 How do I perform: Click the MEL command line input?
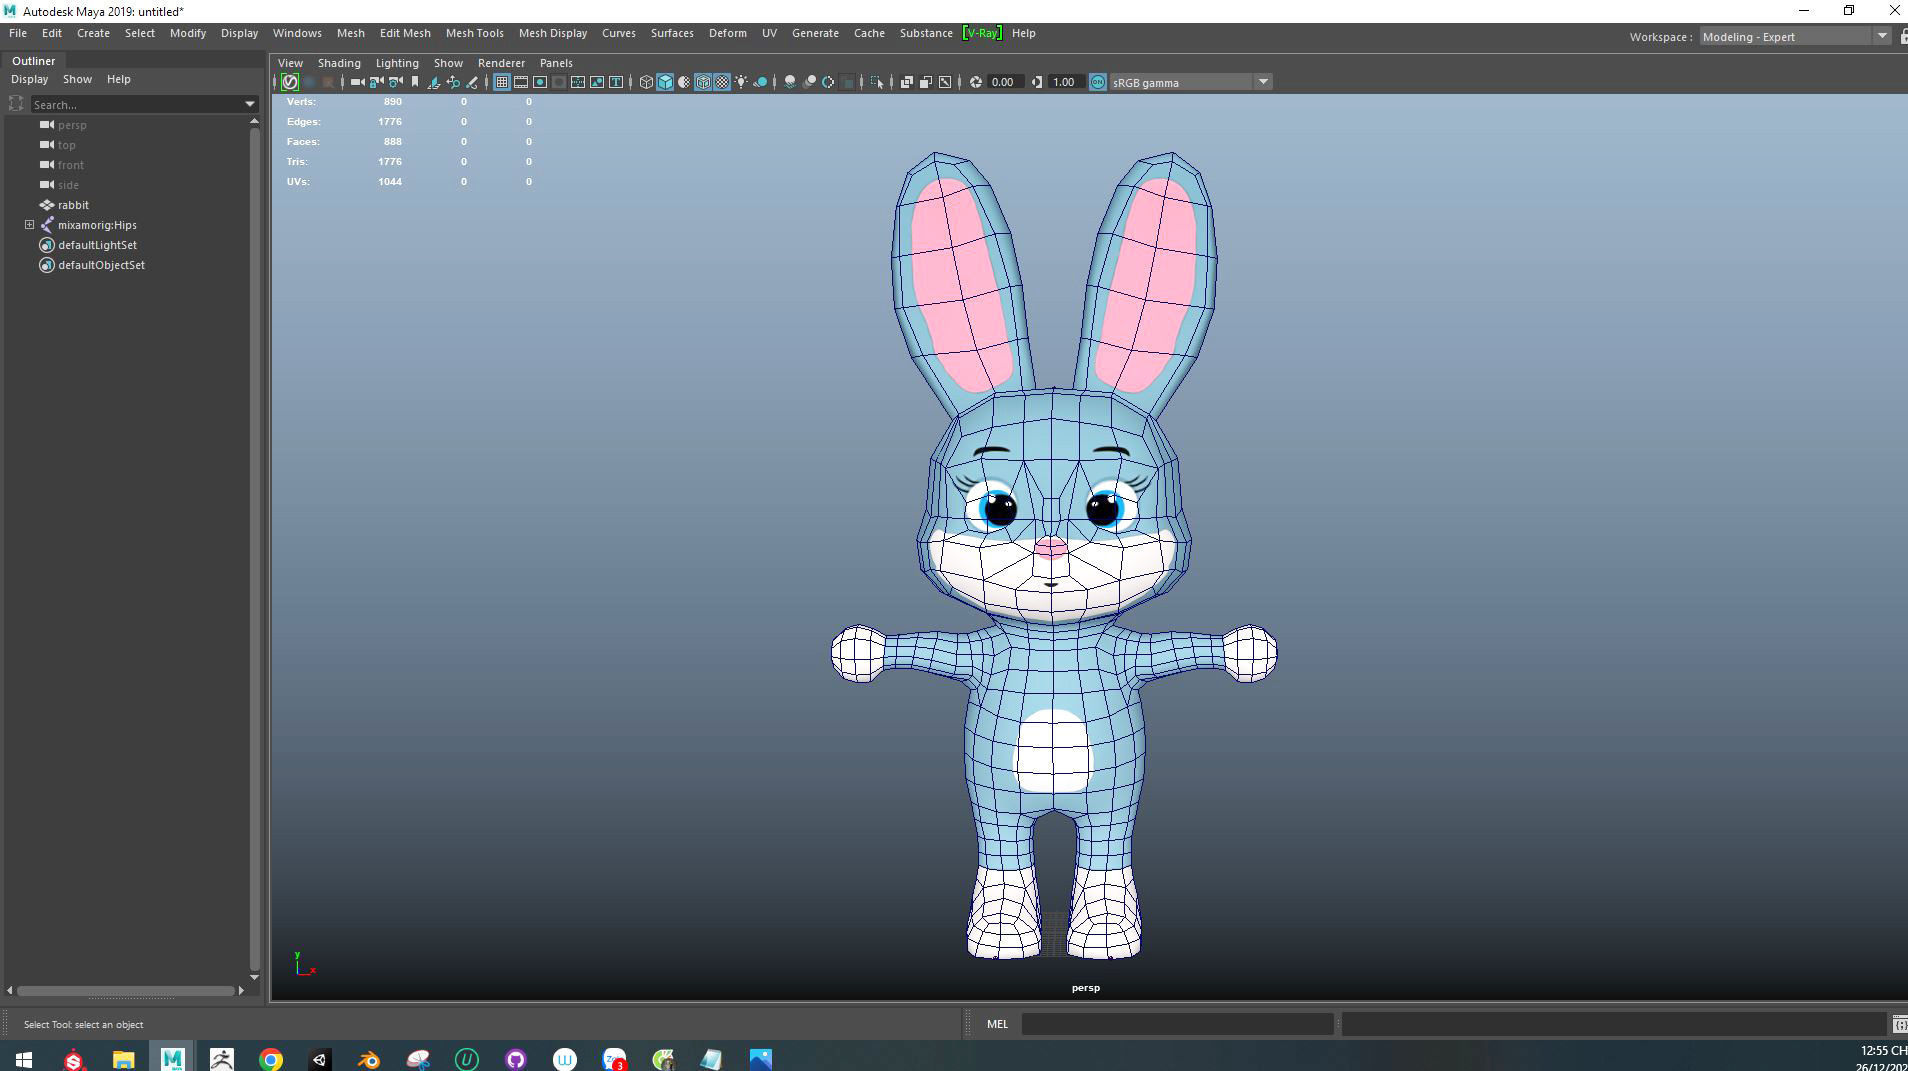(1177, 1024)
